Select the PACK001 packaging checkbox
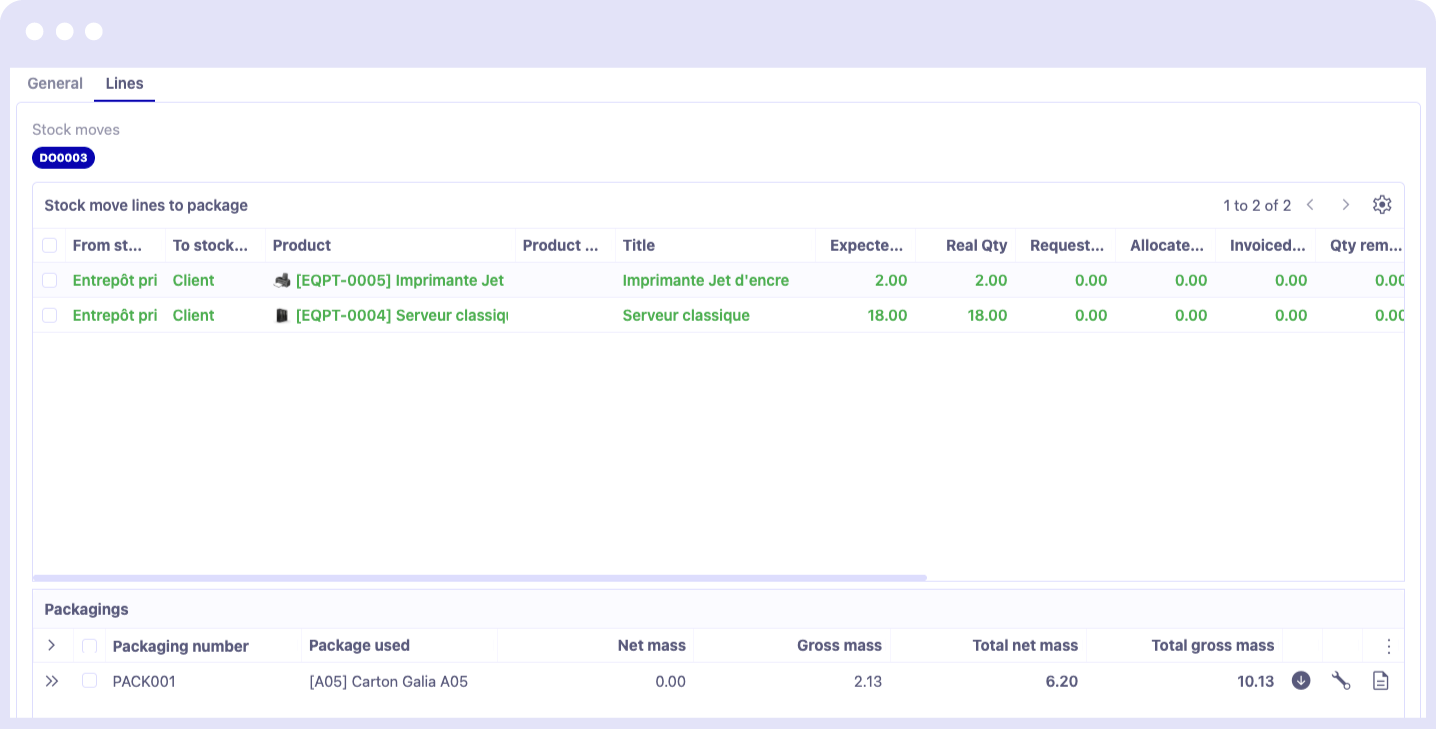 tap(90, 681)
